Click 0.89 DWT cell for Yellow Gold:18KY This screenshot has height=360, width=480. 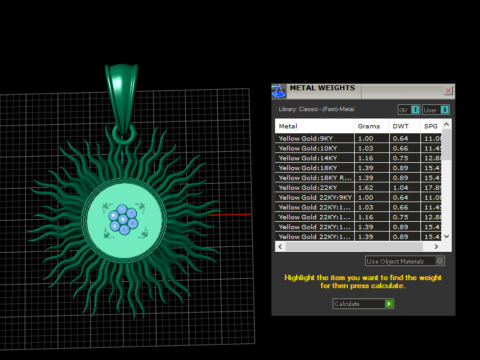(x=405, y=168)
